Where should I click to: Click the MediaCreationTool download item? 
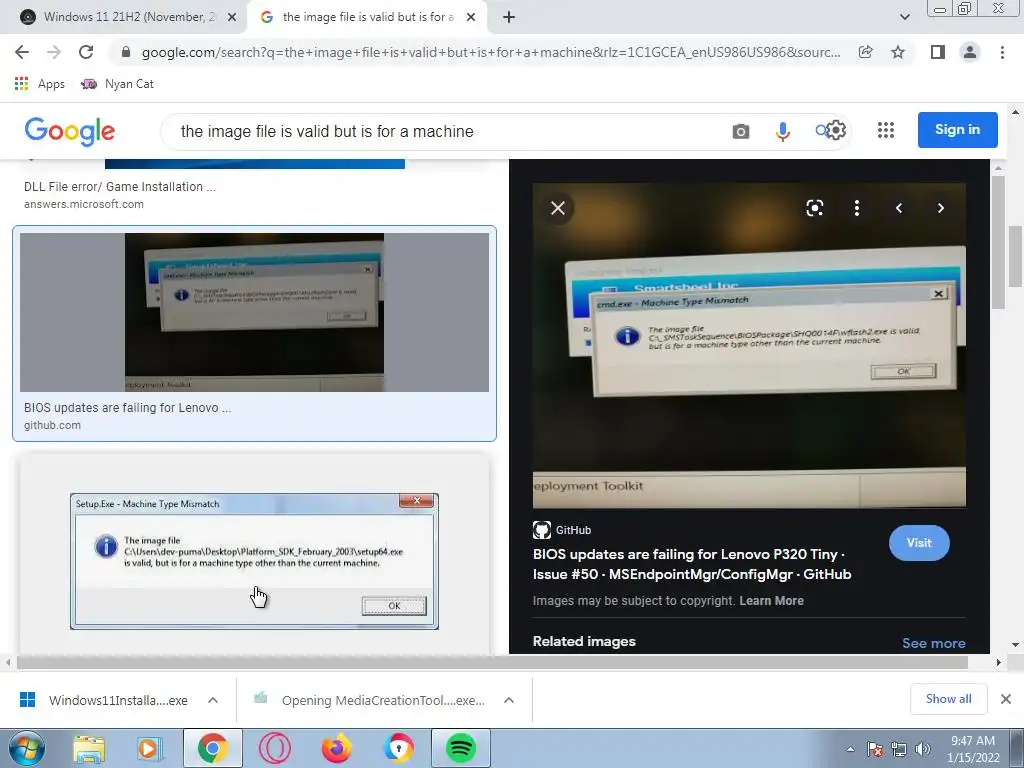tap(370, 701)
